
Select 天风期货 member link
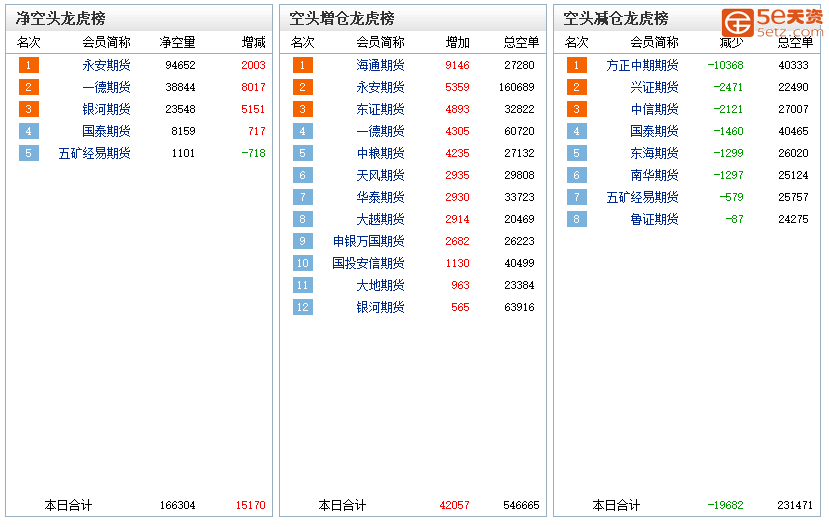tap(380, 175)
